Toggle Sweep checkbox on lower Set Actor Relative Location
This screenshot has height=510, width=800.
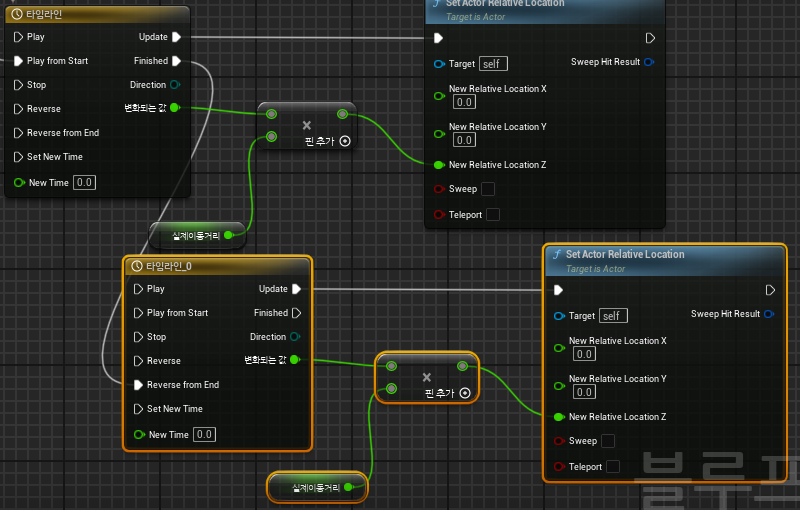[608, 441]
